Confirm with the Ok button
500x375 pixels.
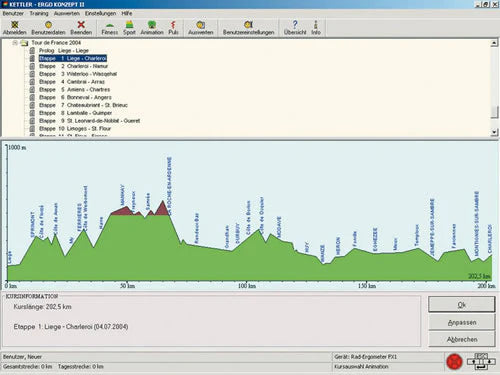461,305
